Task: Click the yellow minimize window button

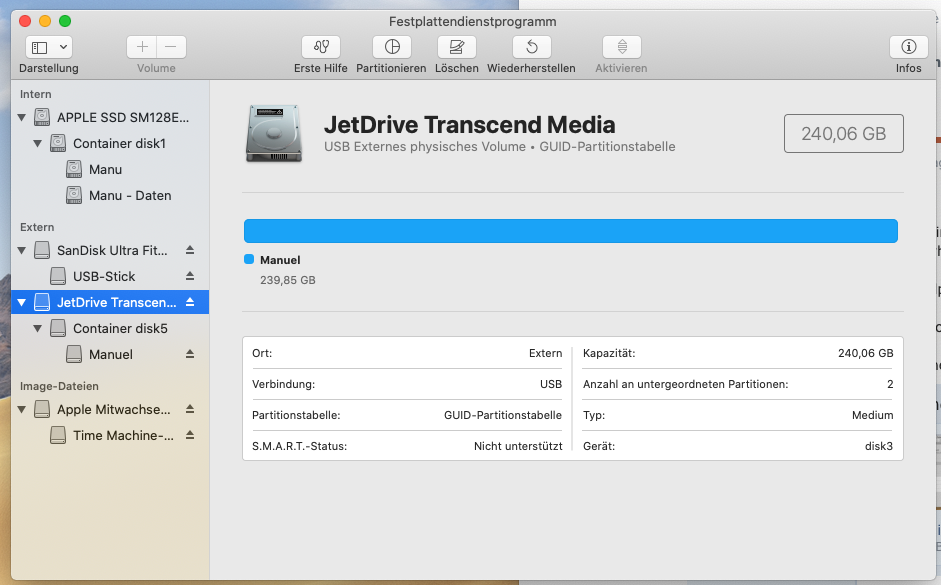Action: point(45,21)
